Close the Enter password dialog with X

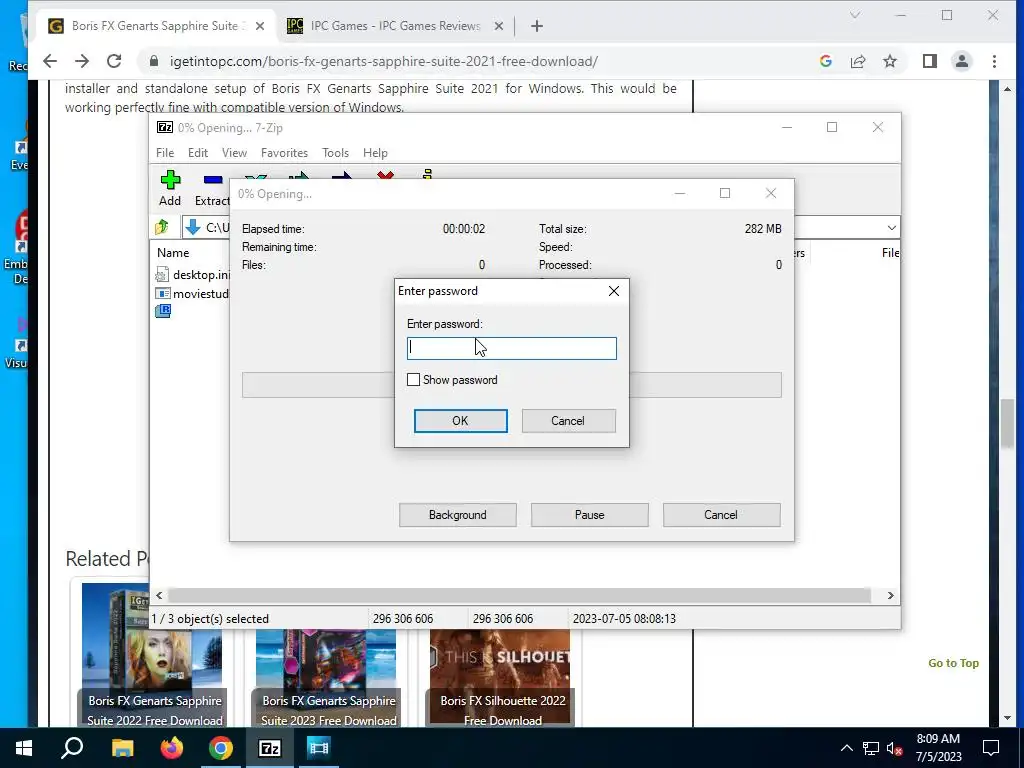[x=614, y=291]
